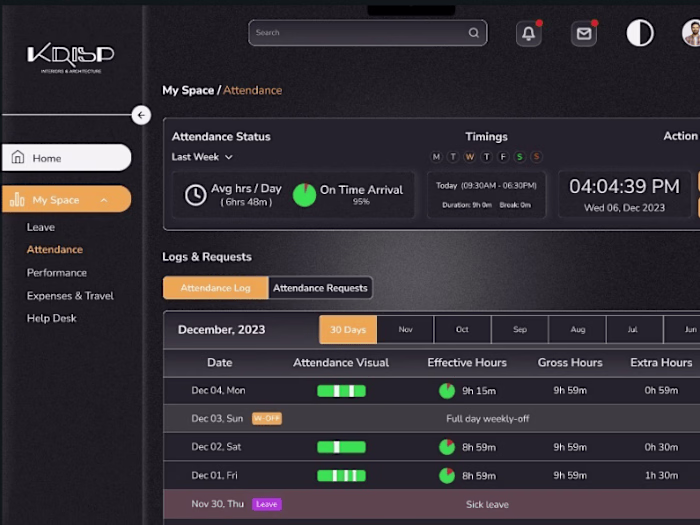Click the My Space breadcrumb link
Viewport: 700px width, 525px height.
tap(188, 90)
